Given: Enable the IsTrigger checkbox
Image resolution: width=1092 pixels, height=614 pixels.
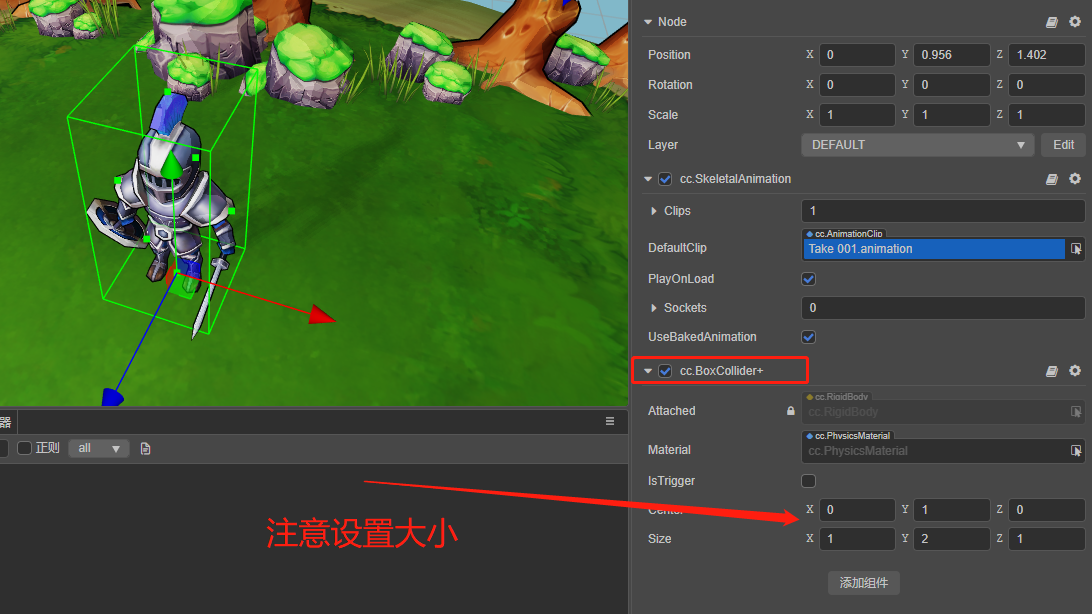Looking at the screenshot, I should pyautogui.click(x=808, y=481).
